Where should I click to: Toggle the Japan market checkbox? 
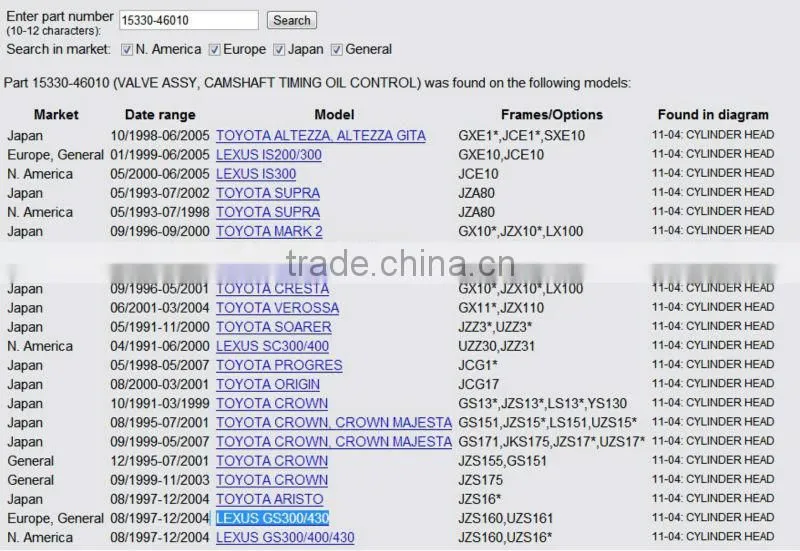click(x=279, y=49)
